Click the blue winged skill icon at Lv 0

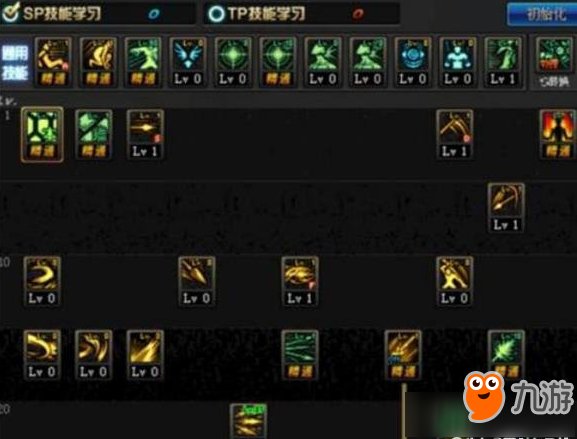[188, 62]
